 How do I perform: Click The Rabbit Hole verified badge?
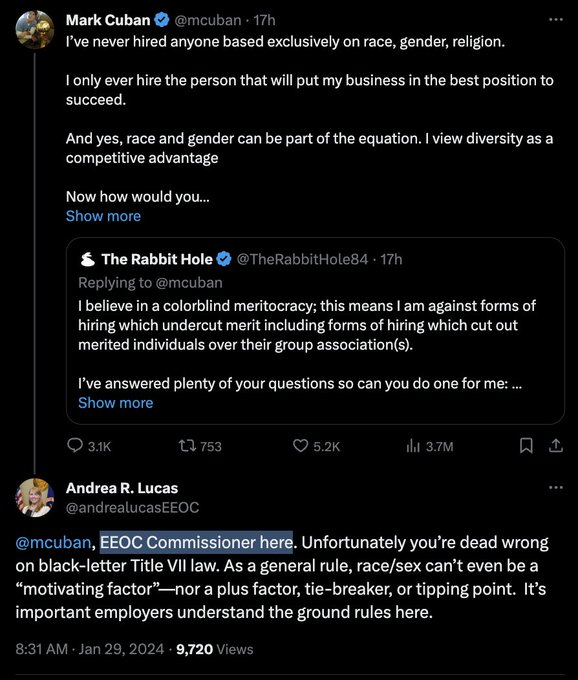(224, 259)
